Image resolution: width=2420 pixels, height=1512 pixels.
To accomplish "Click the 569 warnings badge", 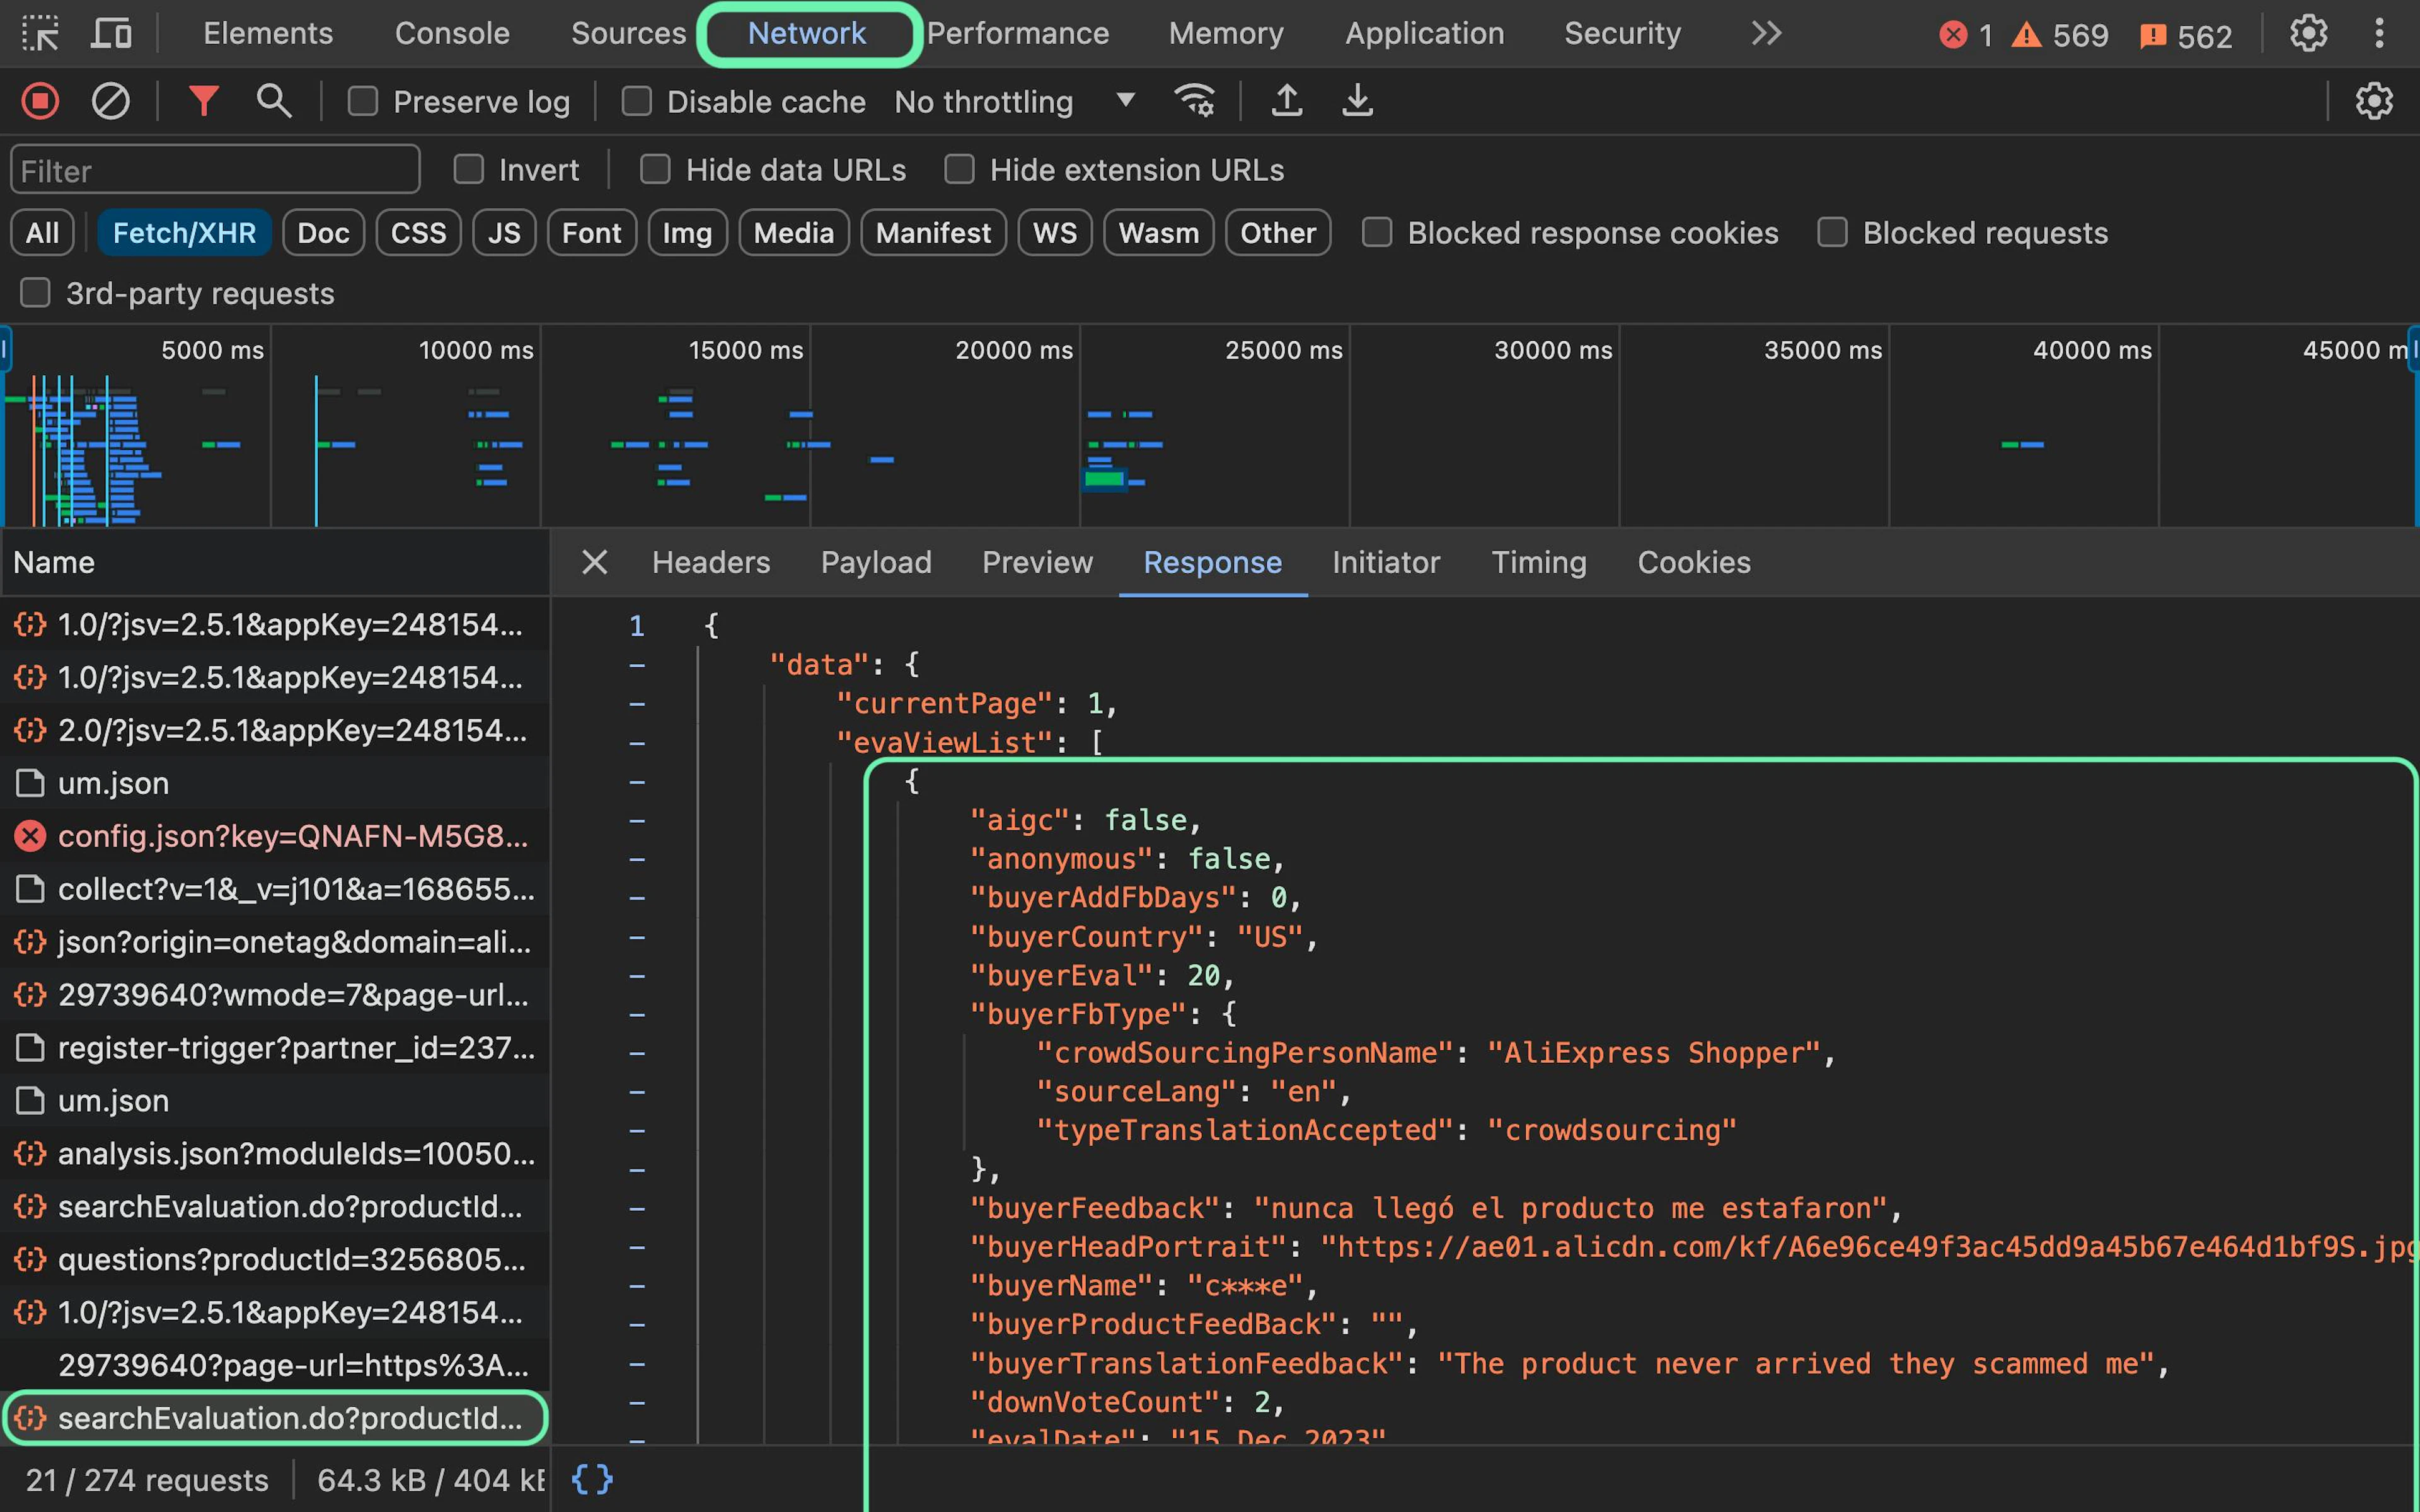I will (2060, 36).
